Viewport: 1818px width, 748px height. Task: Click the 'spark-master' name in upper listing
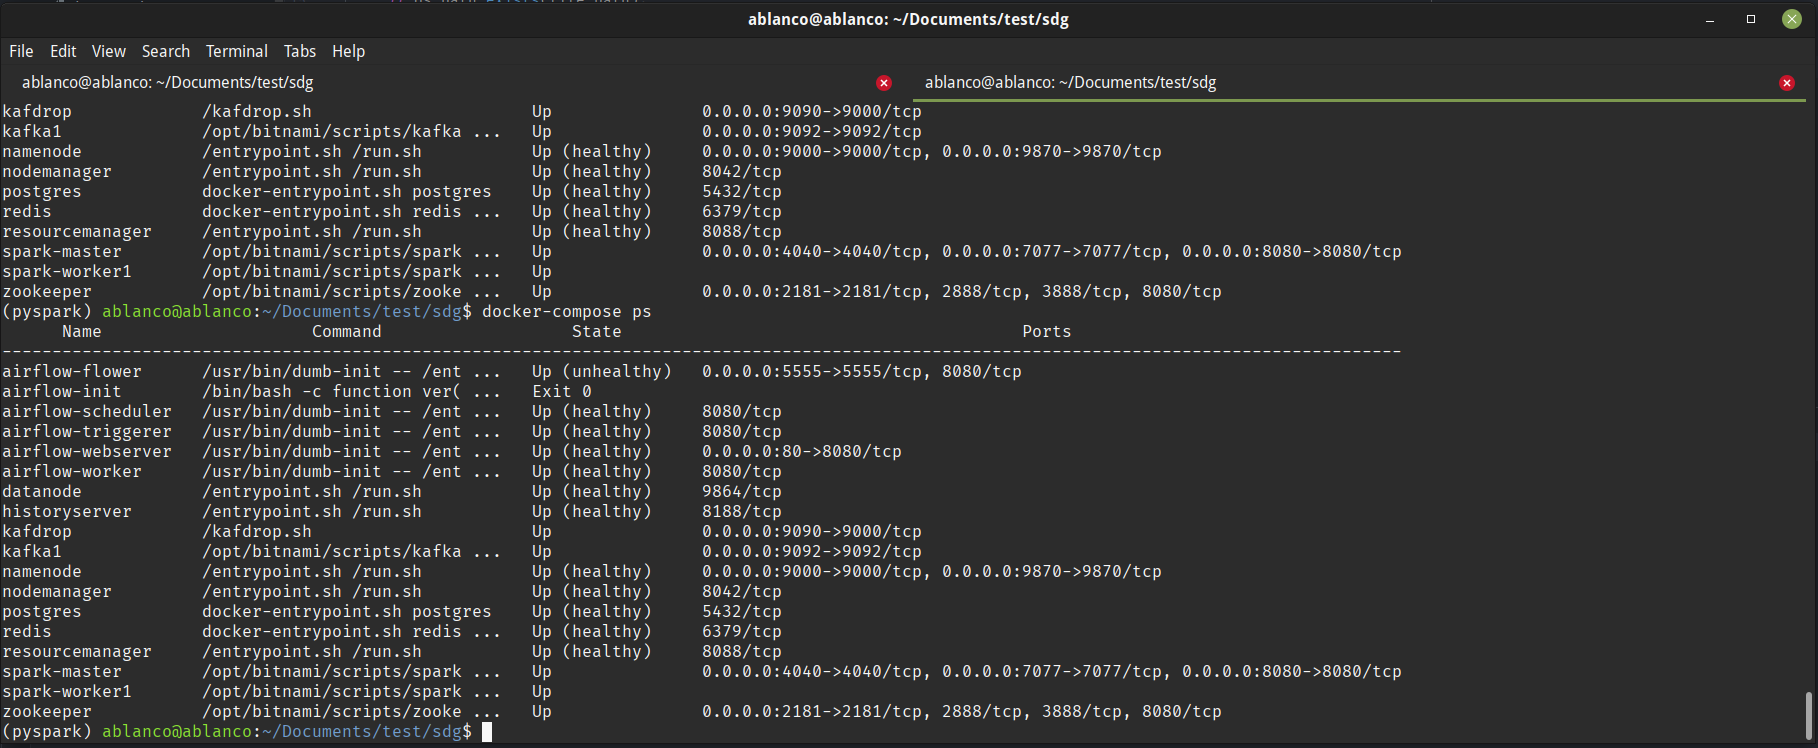pyautogui.click(x=62, y=251)
